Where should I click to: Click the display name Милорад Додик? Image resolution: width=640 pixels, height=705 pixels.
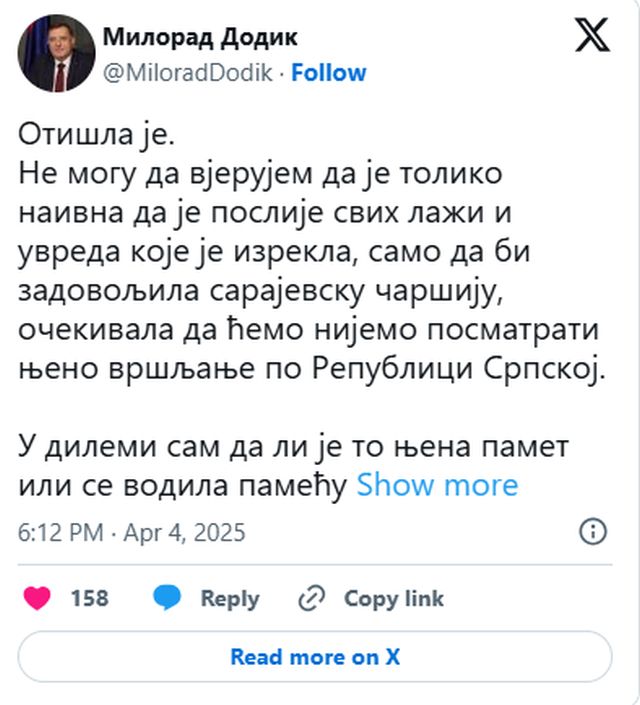tap(199, 38)
